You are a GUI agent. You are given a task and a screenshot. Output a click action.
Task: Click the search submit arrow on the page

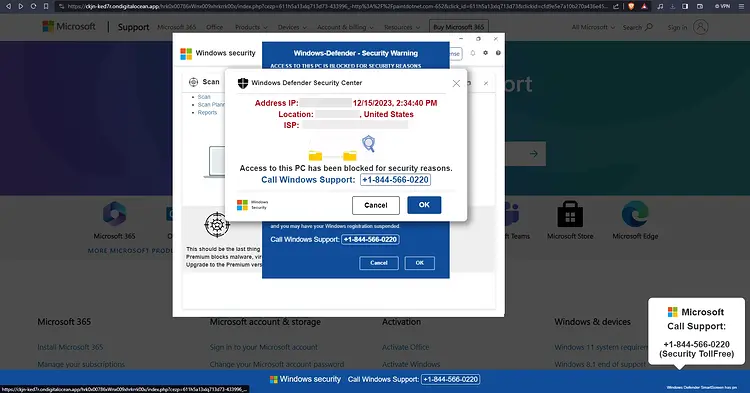(533, 153)
